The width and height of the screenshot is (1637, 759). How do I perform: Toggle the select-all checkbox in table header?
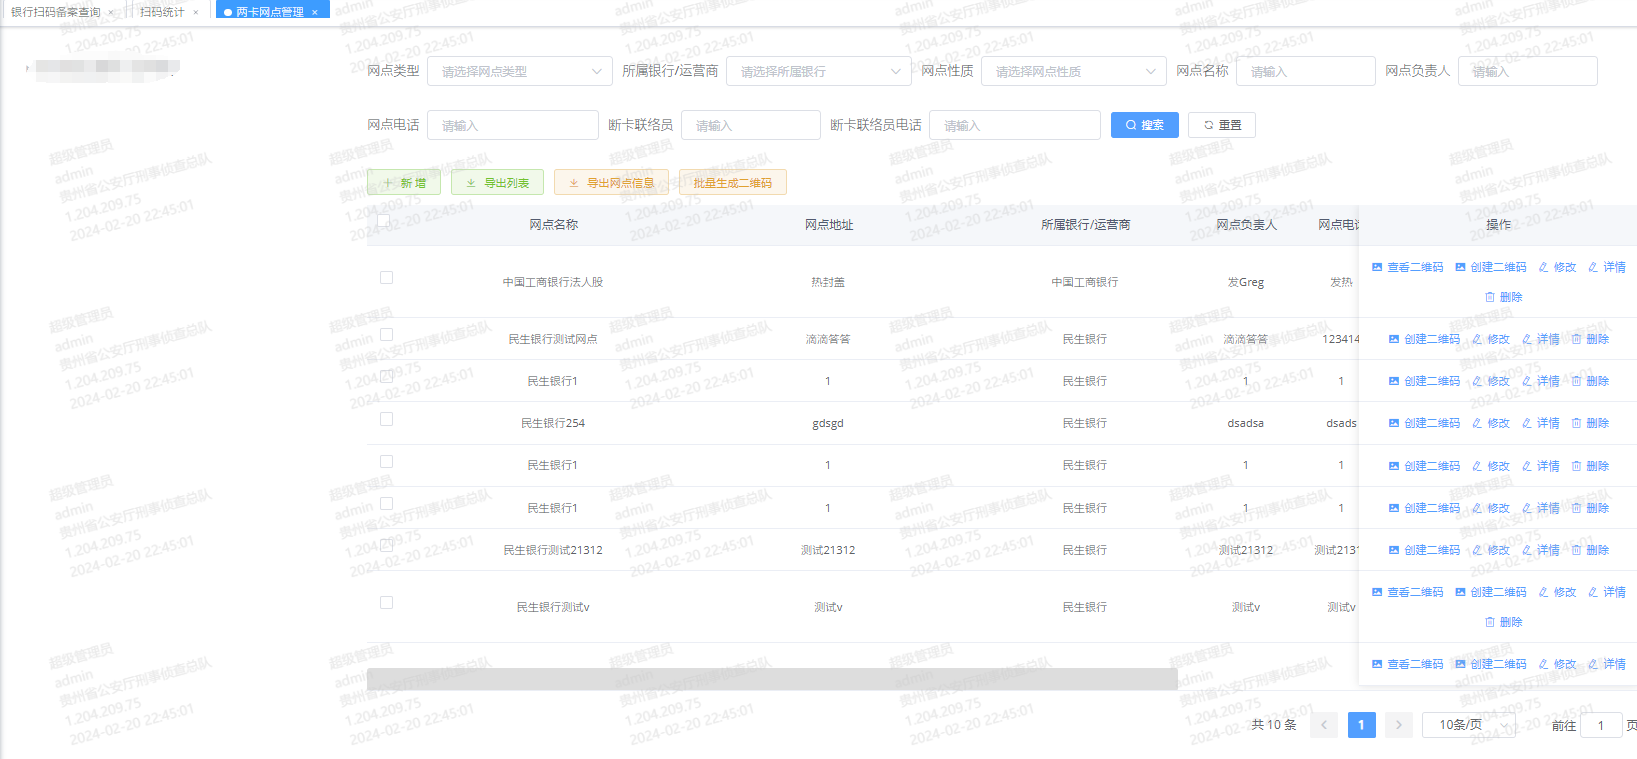pos(384,221)
